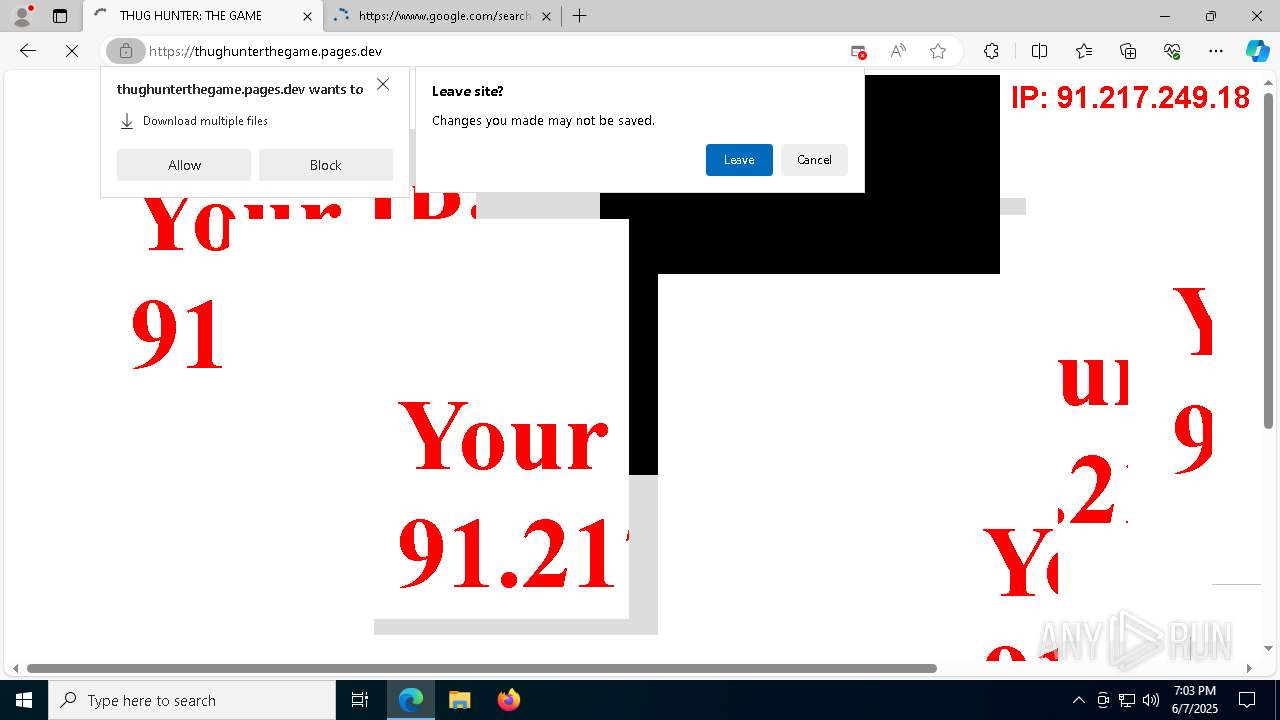Toggle split screen view
Image resolution: width=1280 pixels, height=720 pixels.
(1039, 51)
